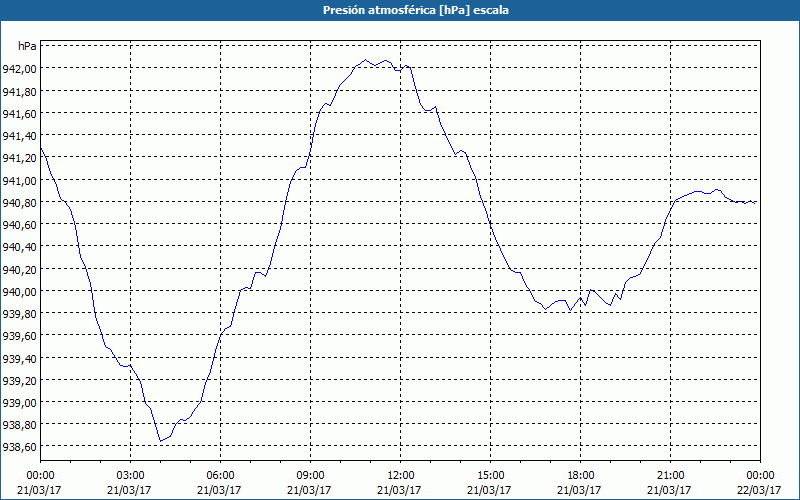Click the 941,80 axis value
800x500 pixels.
pos(19,91)
